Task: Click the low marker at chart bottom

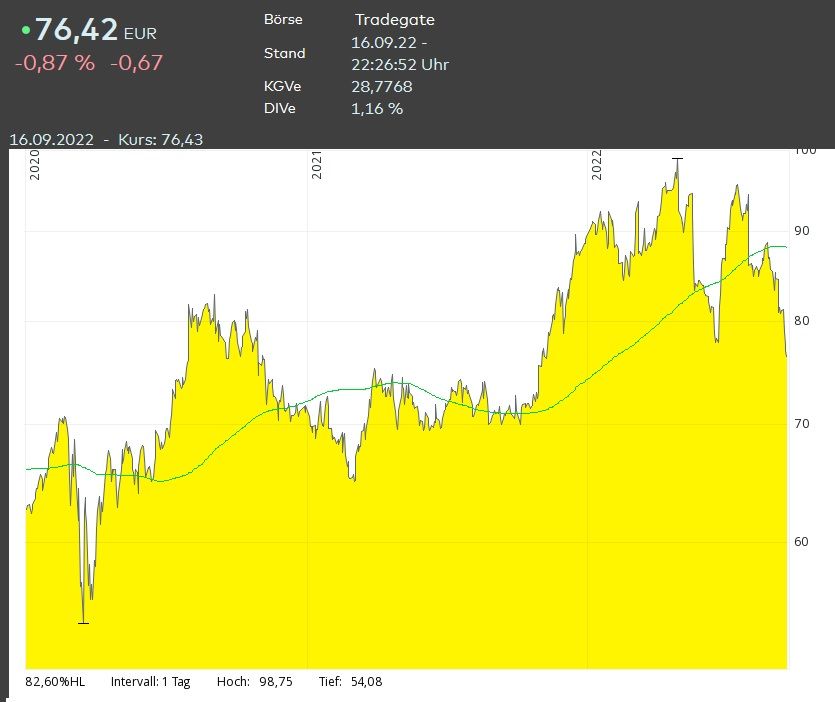Action: click(x=83, y=623)
